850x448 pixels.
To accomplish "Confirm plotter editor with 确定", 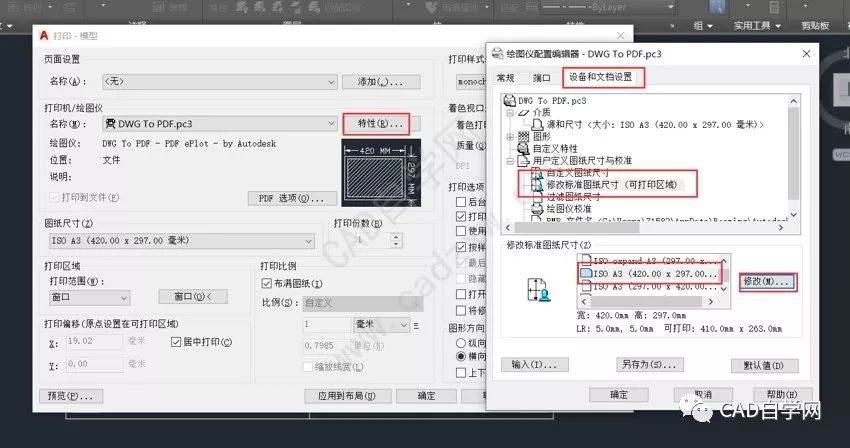I will coord(619,395).
